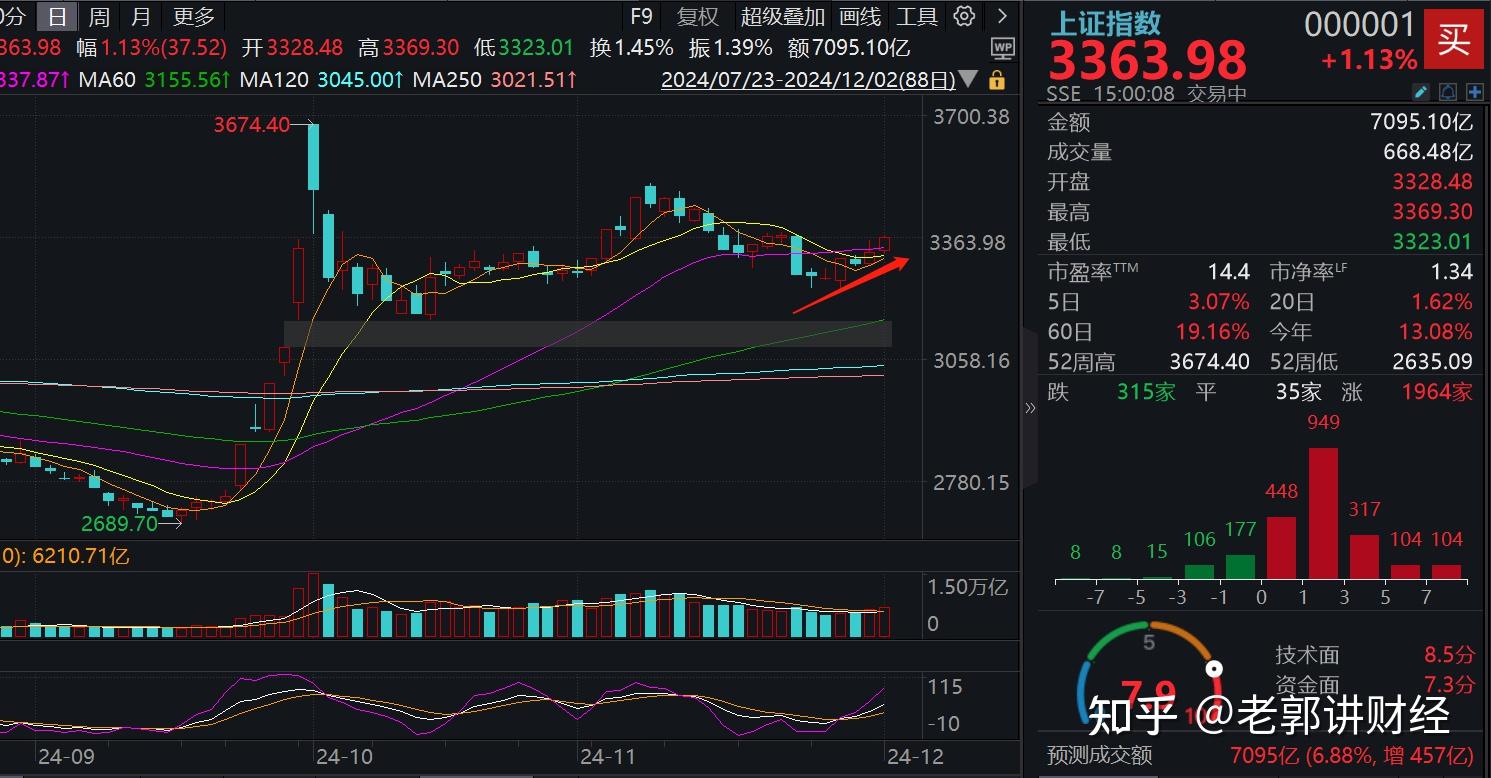Viewport: 1491px width, 778px height.
Task: Switch to the 周 weekly chart tab
Action: point(96,16)
